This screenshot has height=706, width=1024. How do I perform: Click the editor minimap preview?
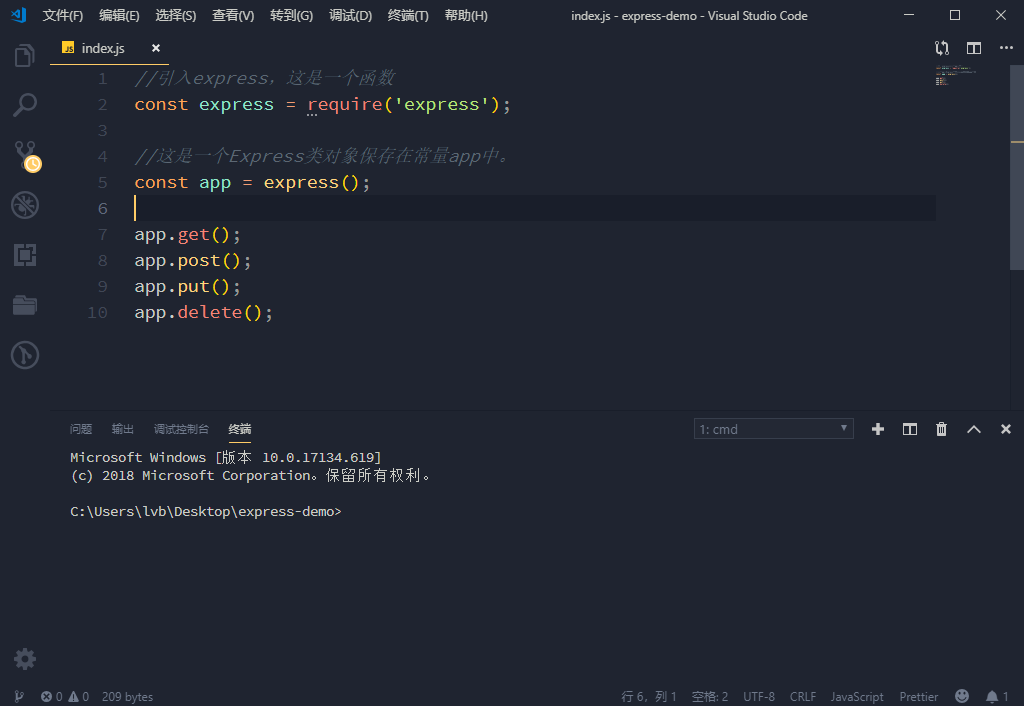click(955, 75)
